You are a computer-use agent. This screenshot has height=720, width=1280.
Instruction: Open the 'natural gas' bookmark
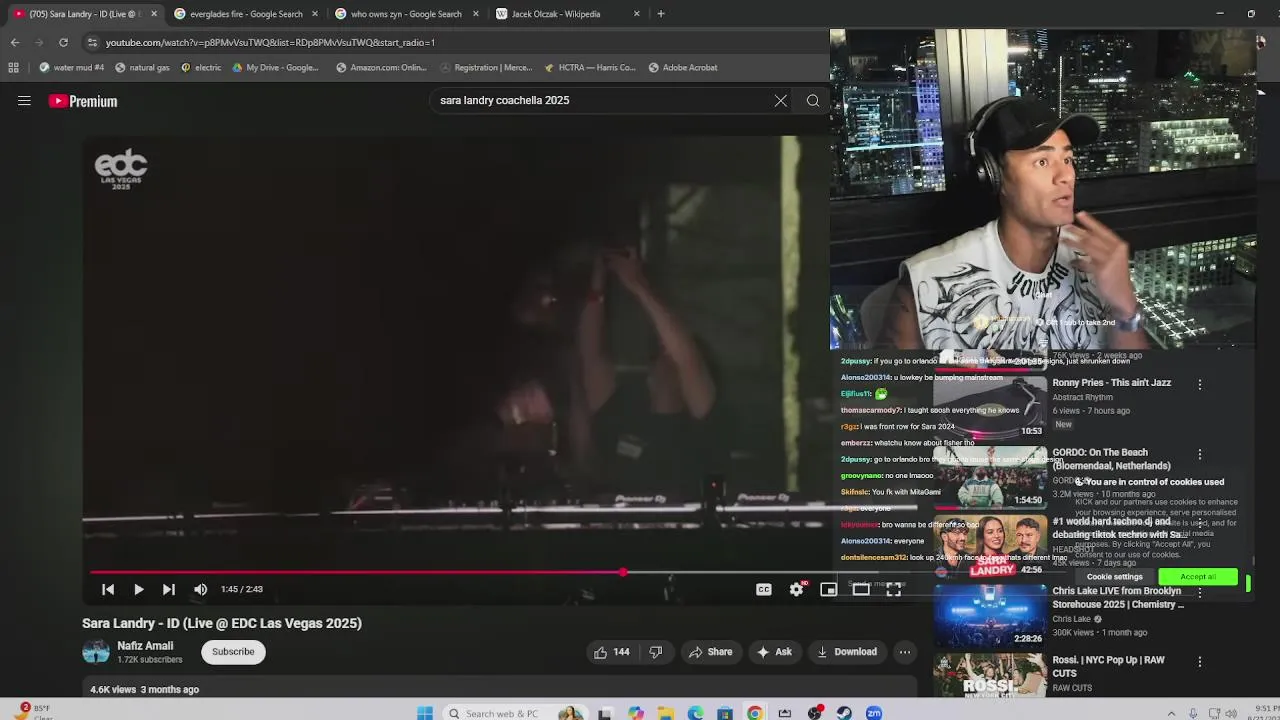point(142,68)
